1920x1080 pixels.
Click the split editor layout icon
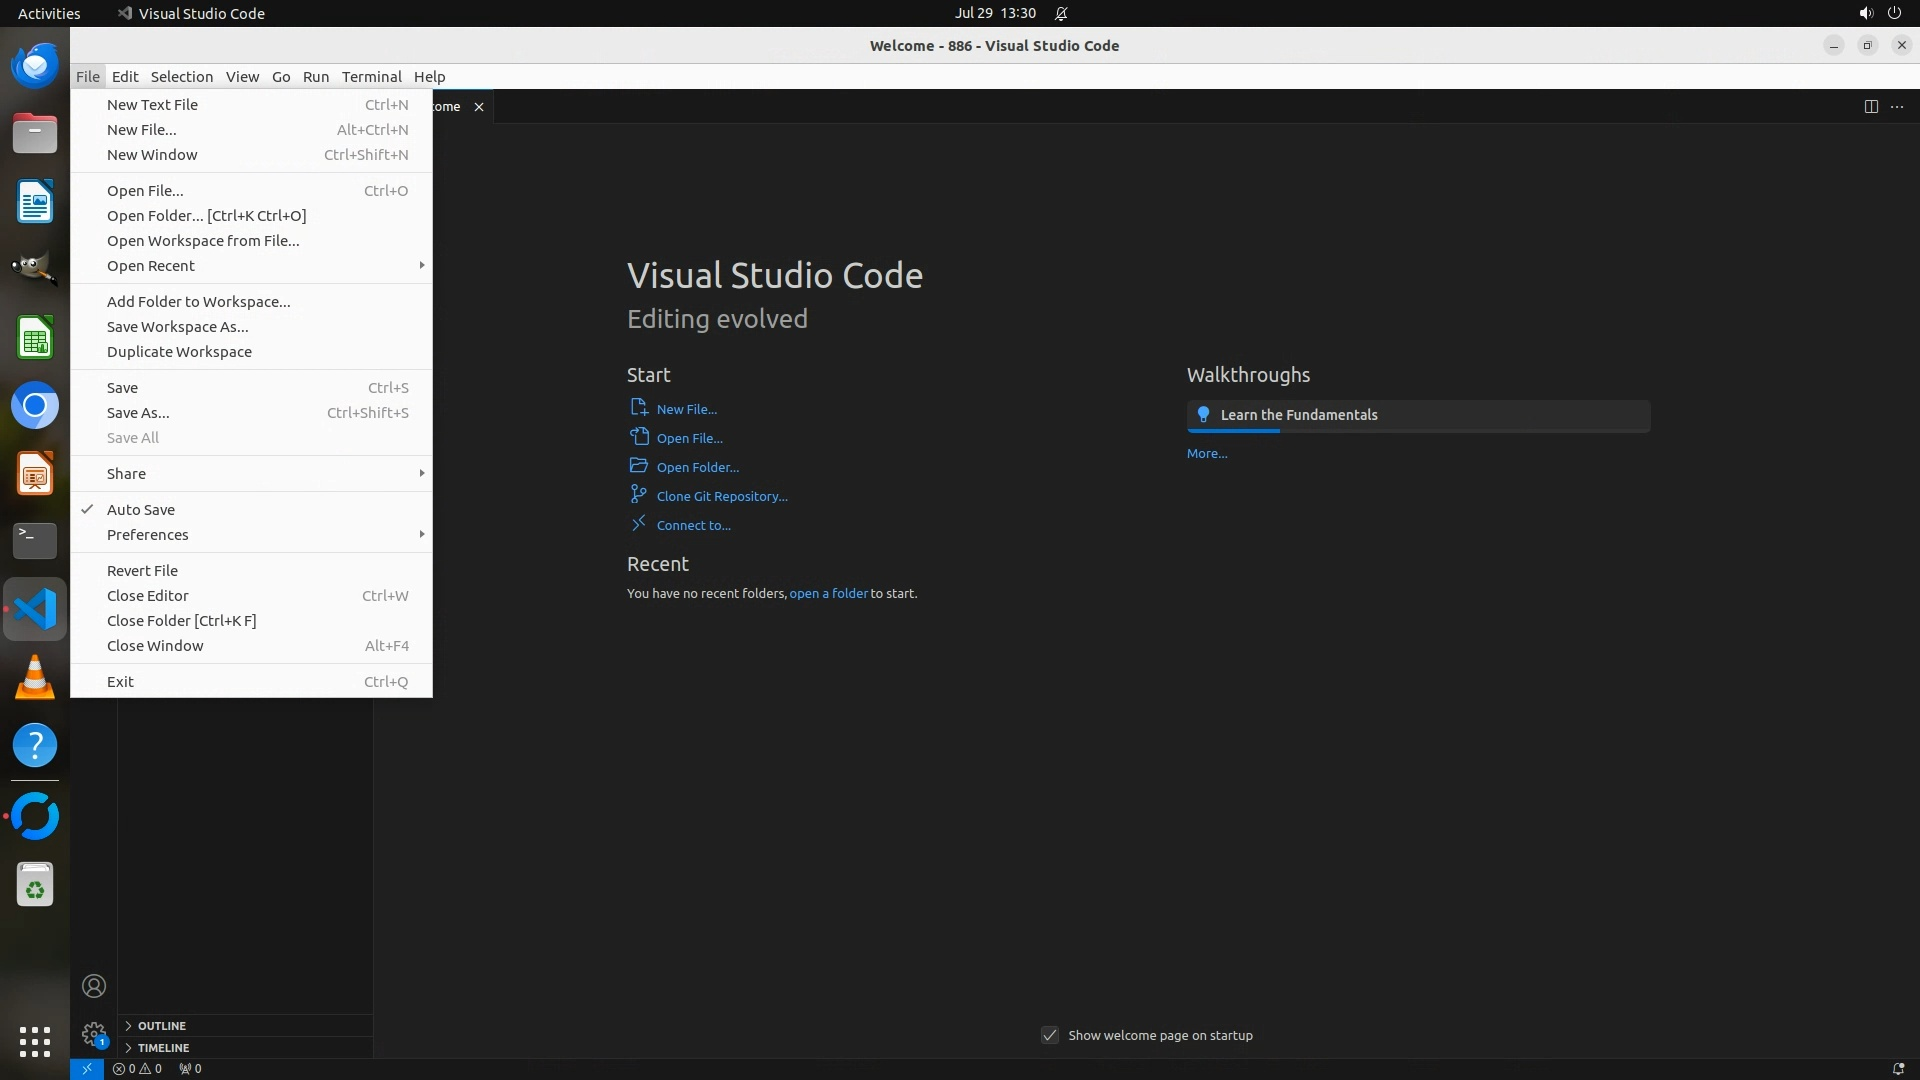point(1871,107)
